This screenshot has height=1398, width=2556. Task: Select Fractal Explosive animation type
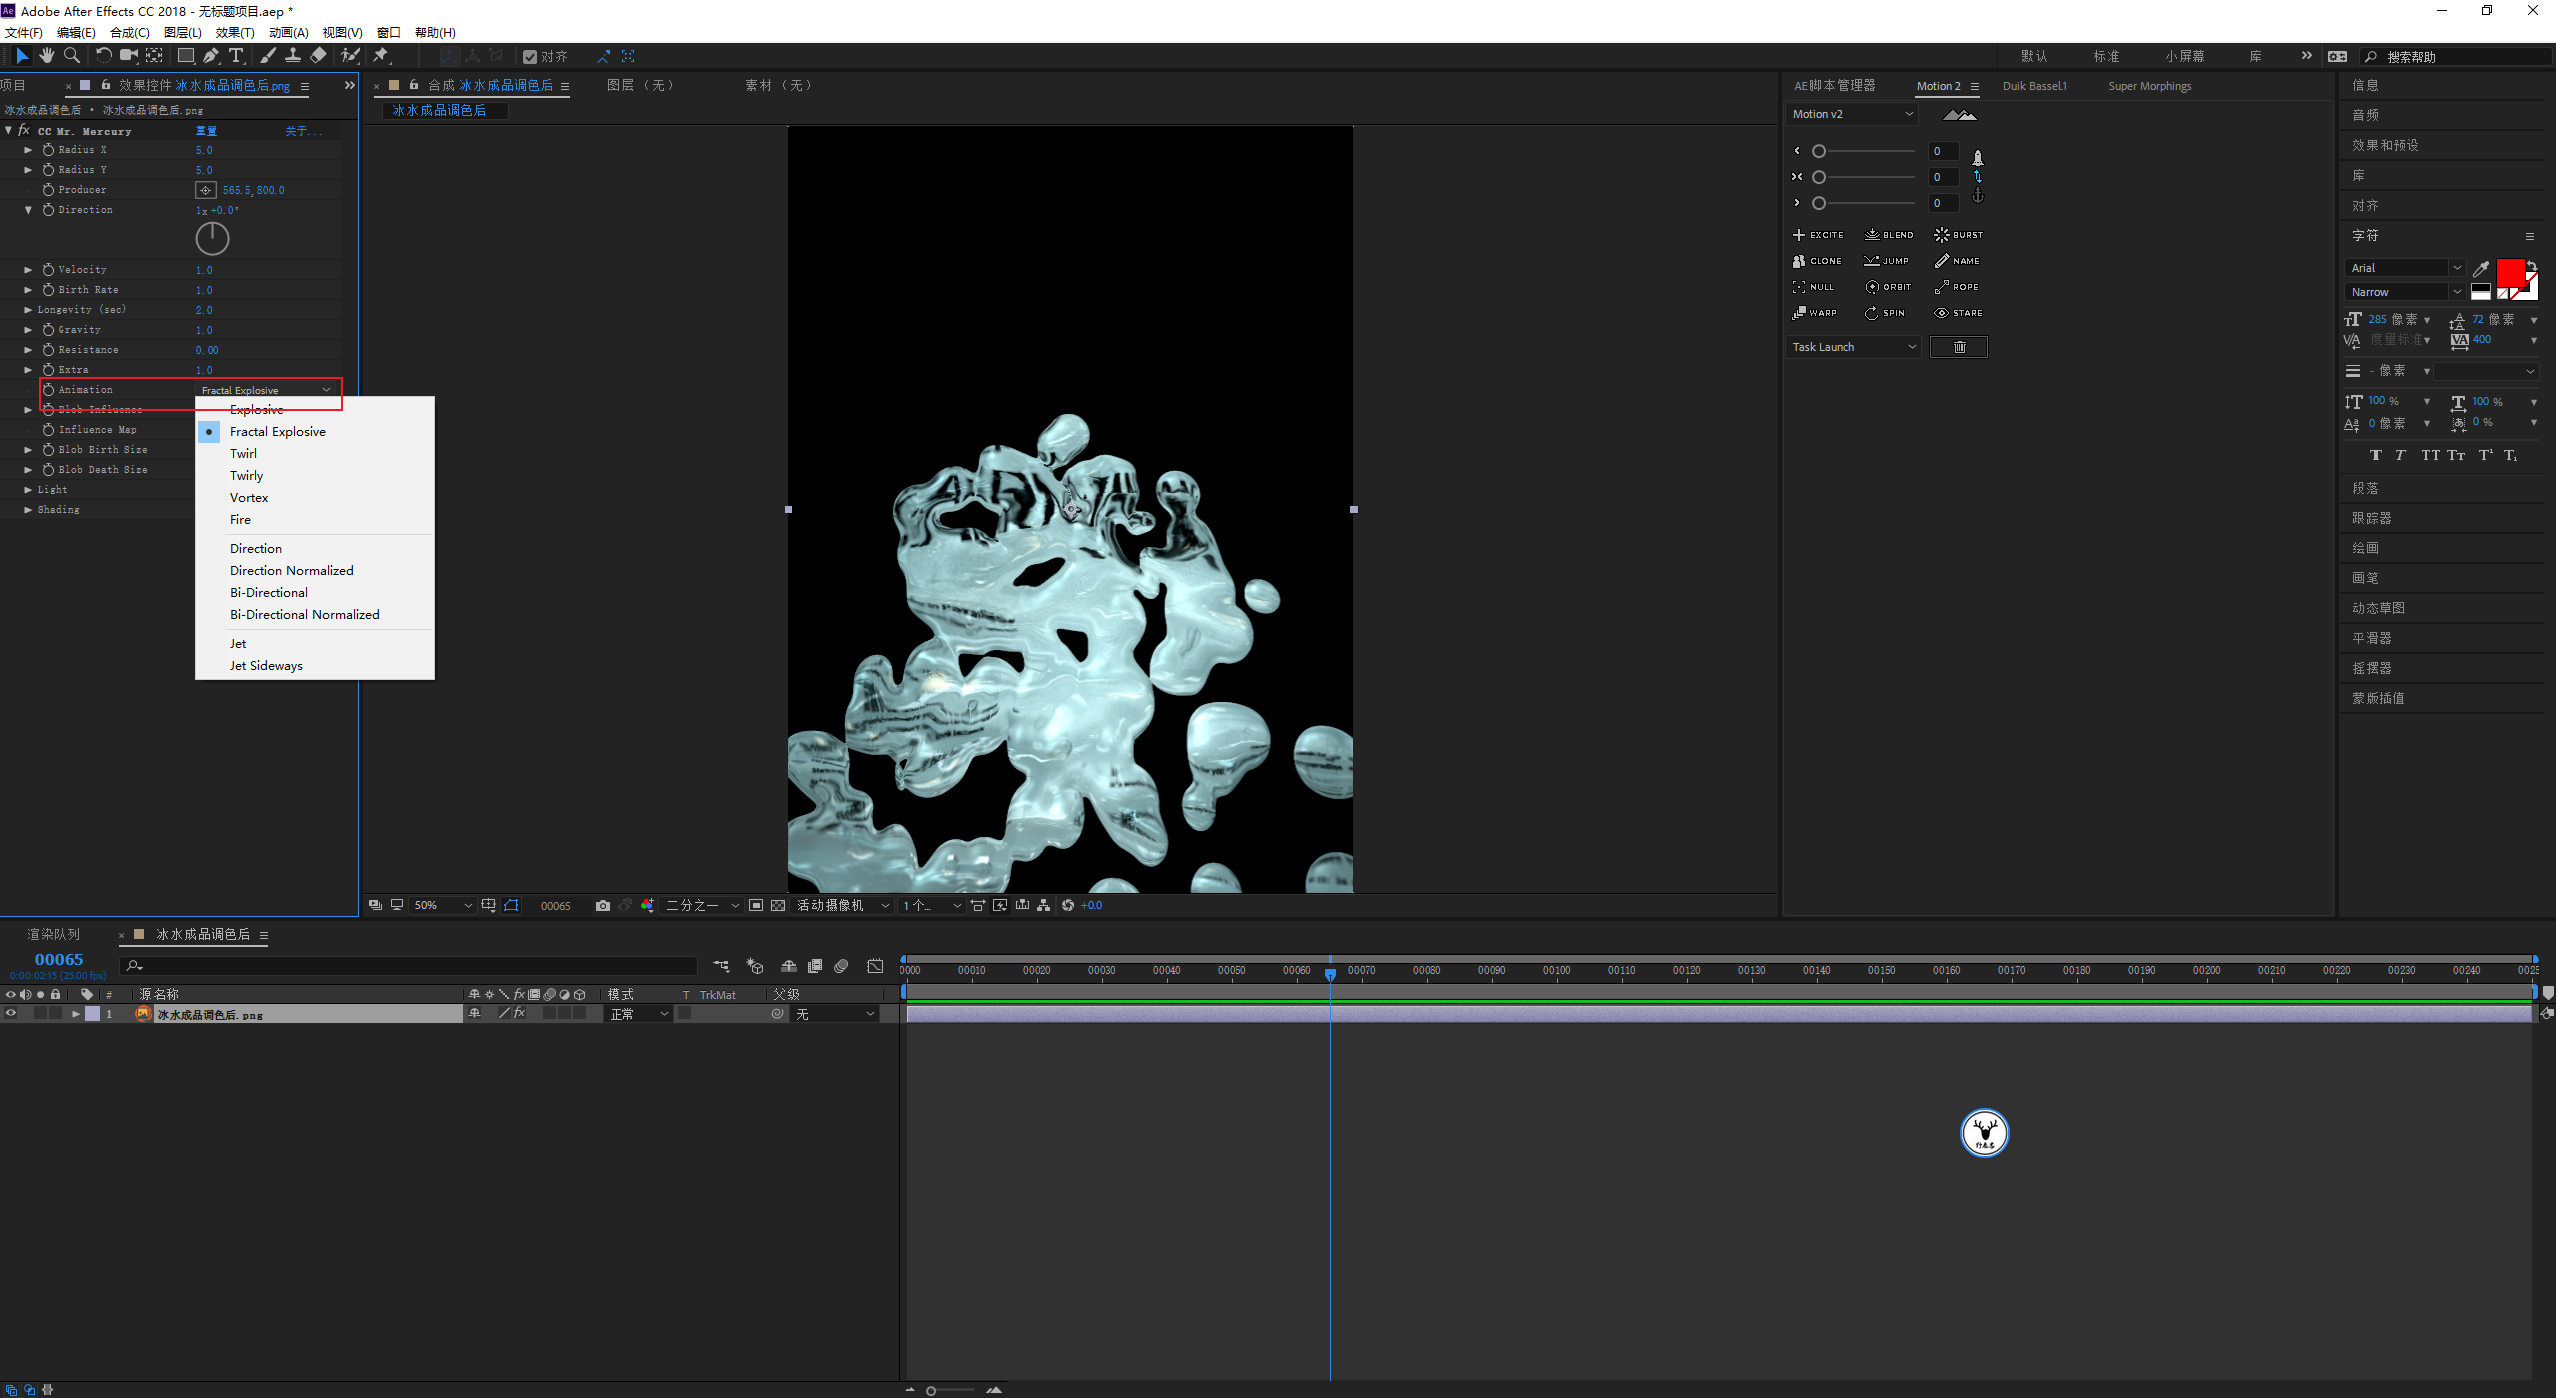[277, 430]
